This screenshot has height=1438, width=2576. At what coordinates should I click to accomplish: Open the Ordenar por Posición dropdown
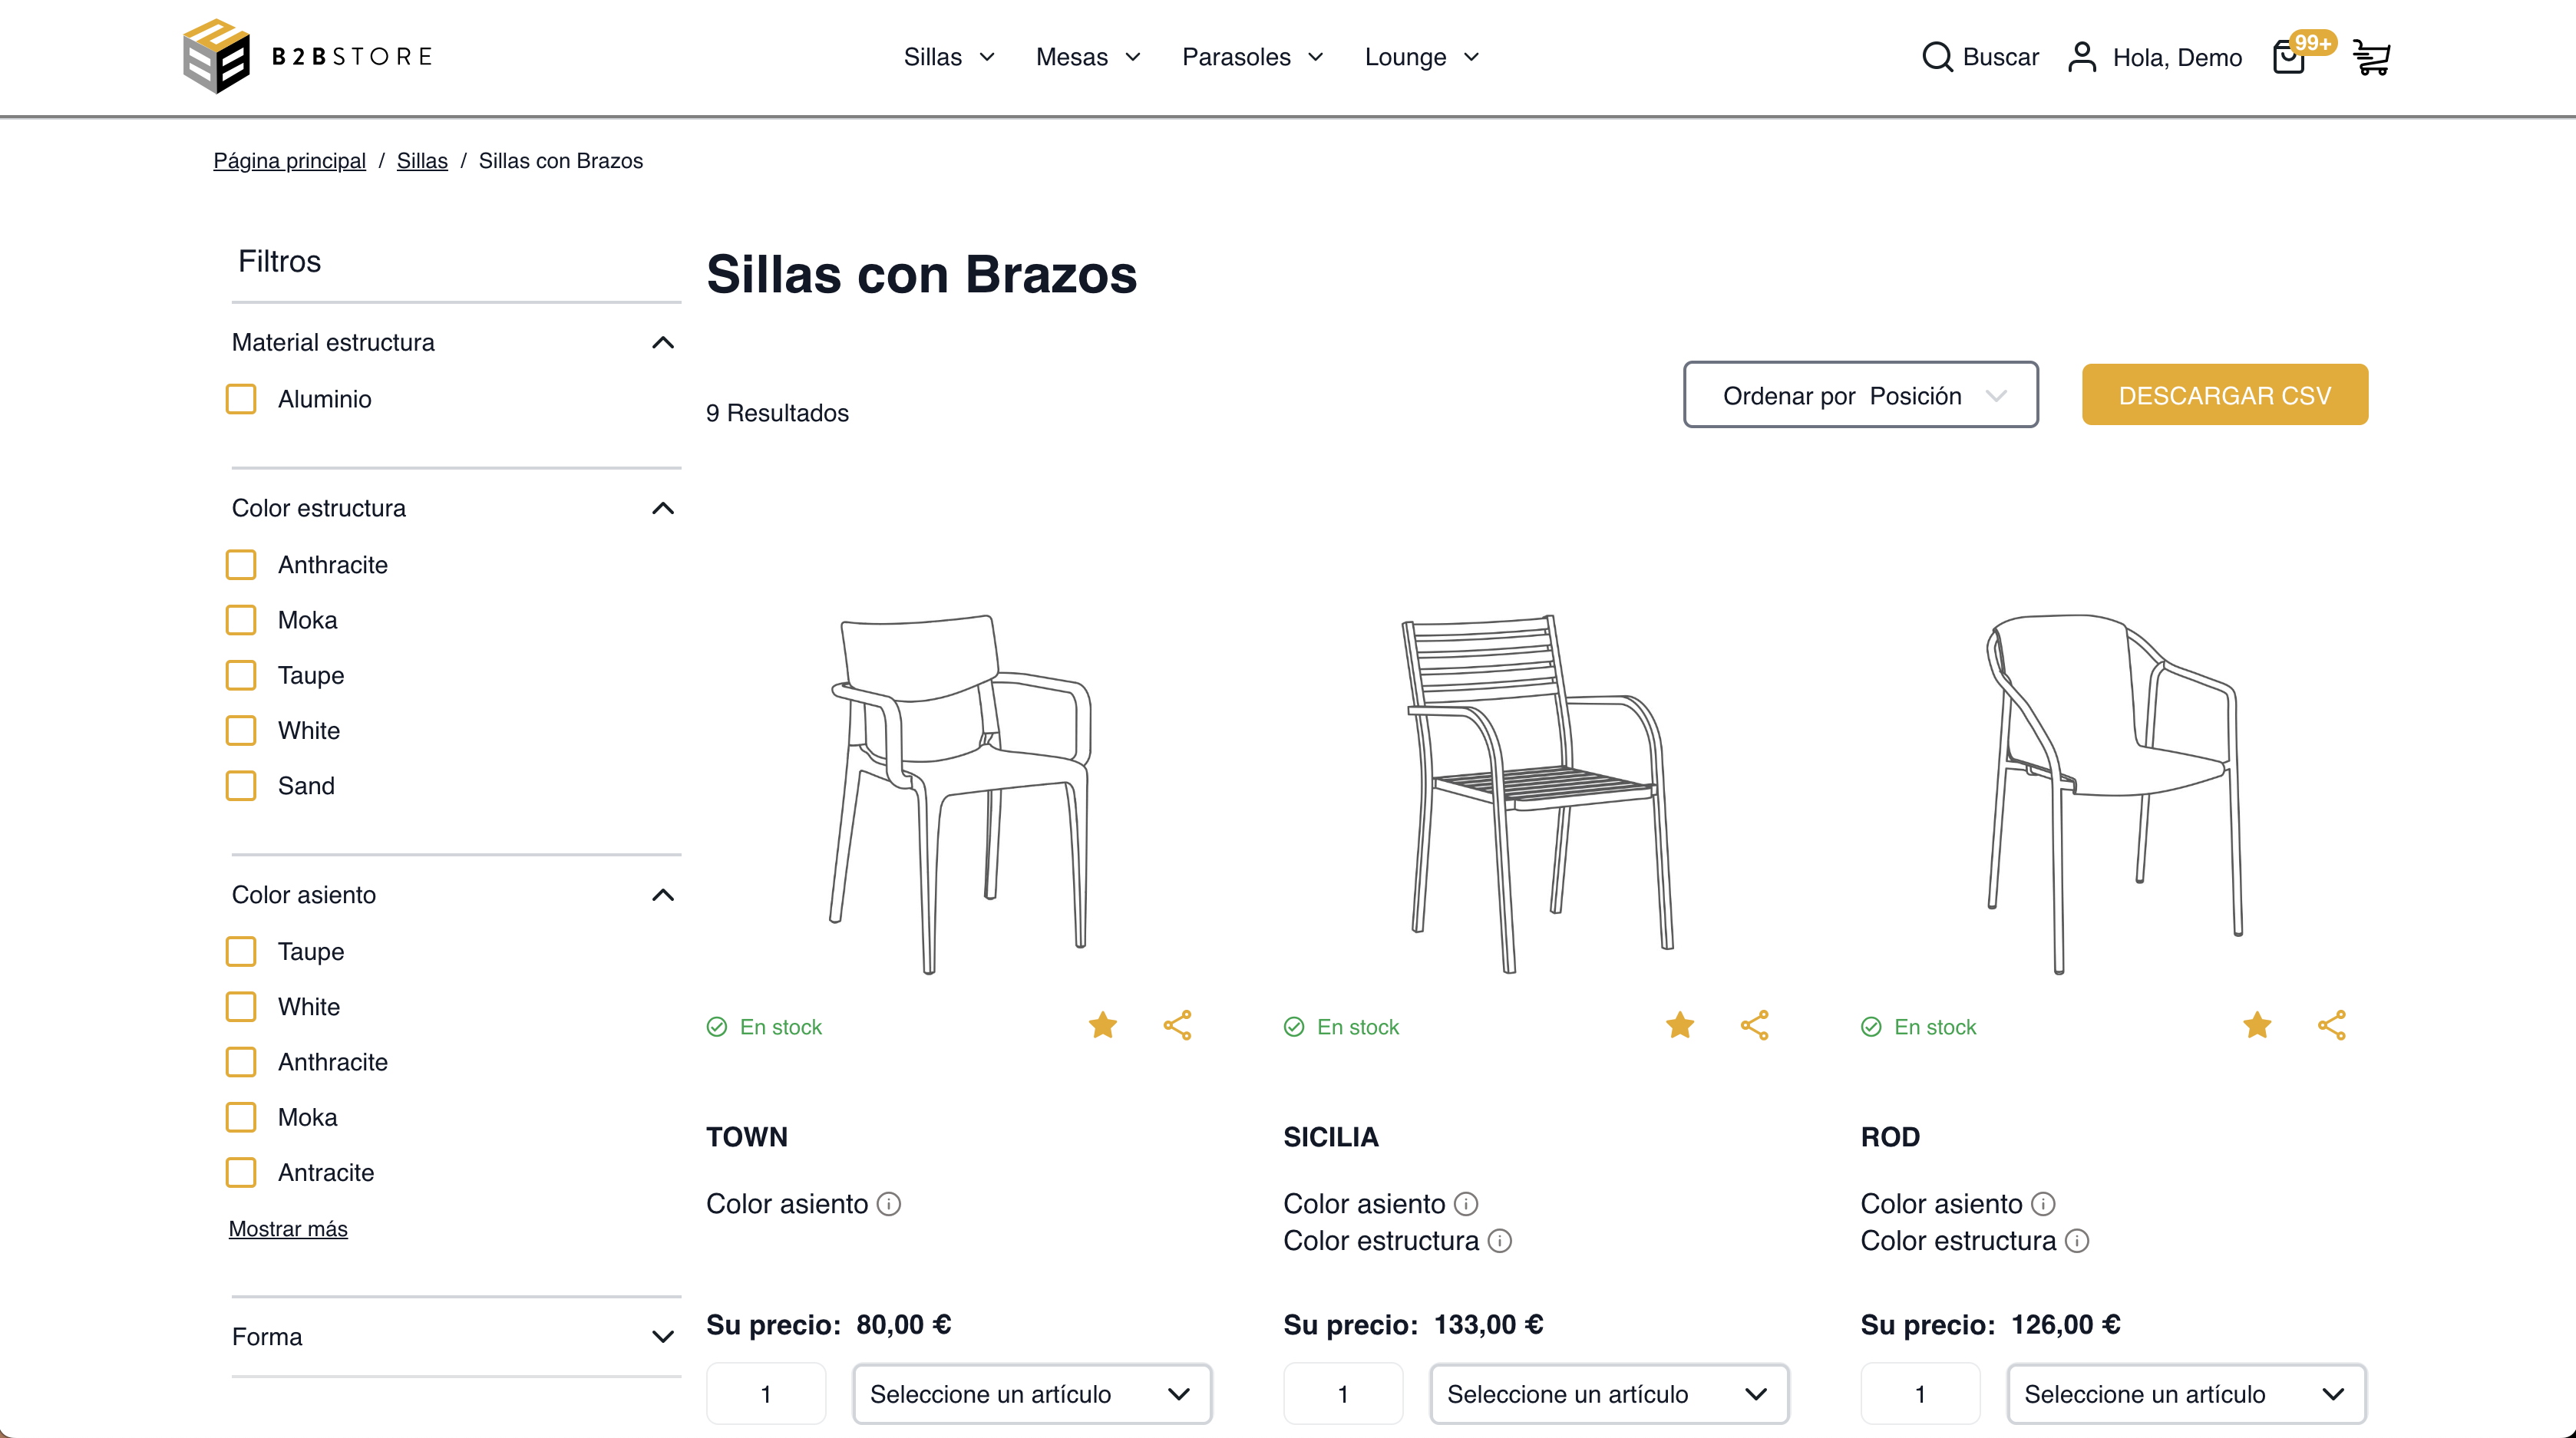pyautogui.click(x=1861, y=395)
